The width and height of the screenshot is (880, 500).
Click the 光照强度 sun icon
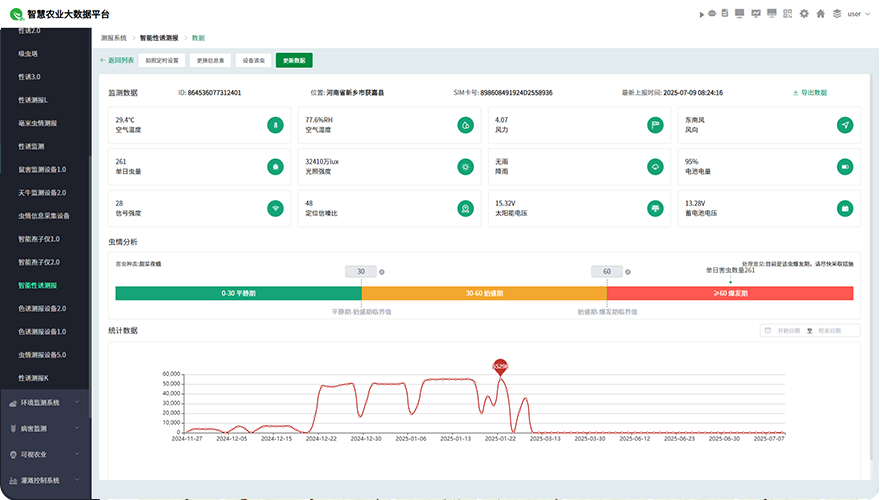pyautogui.click(x=464, y=167)
